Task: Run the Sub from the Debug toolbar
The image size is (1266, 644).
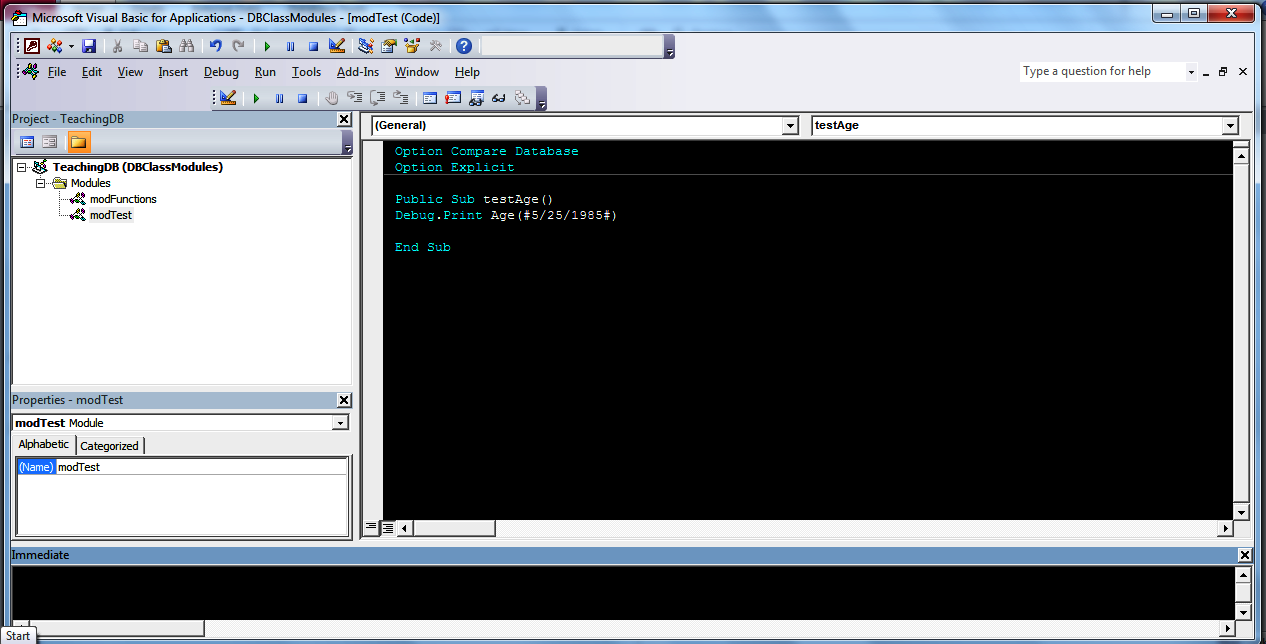Action: 256,98
